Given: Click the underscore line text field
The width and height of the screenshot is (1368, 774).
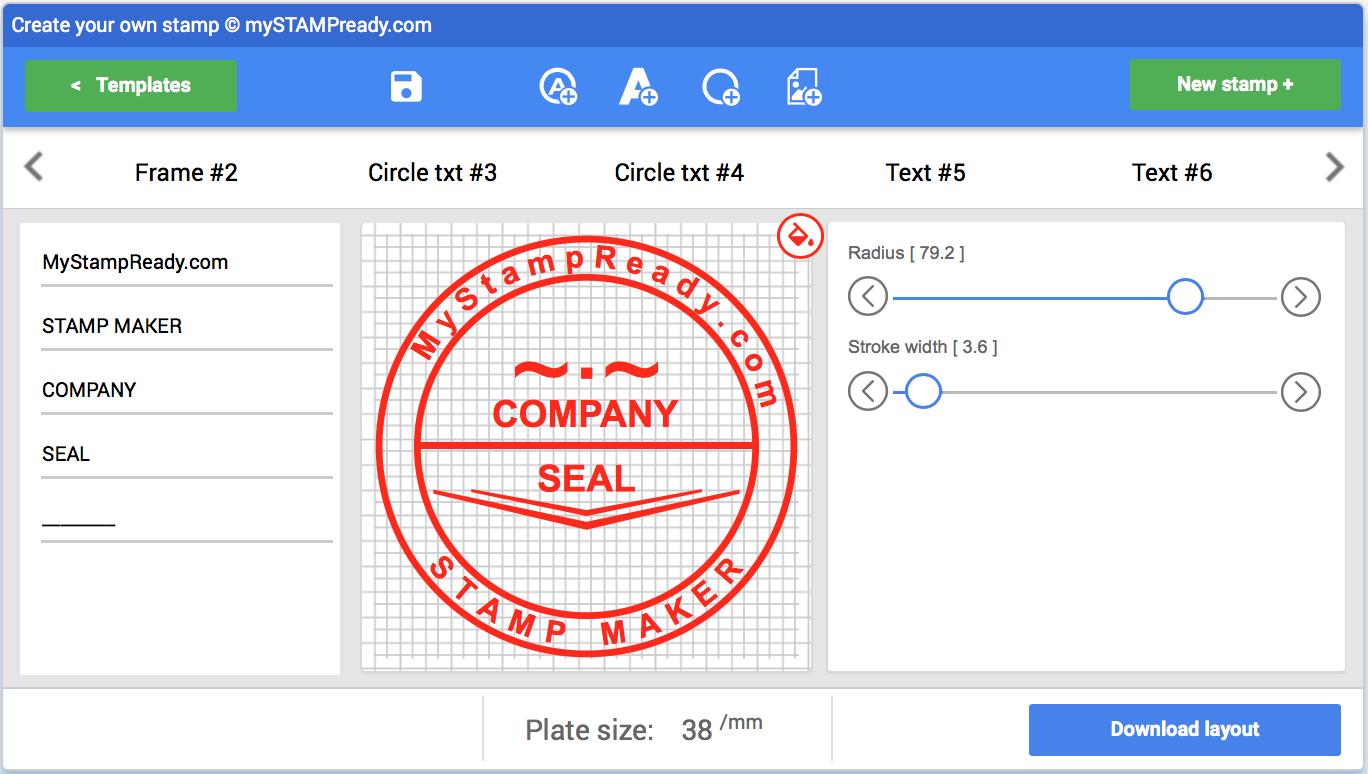Looking at the screenshot, I should [187, 519].
